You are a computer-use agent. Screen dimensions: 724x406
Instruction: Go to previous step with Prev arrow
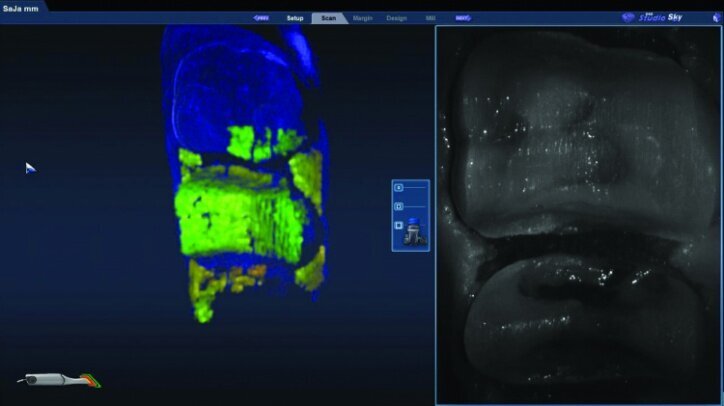[x=261, y=18]
